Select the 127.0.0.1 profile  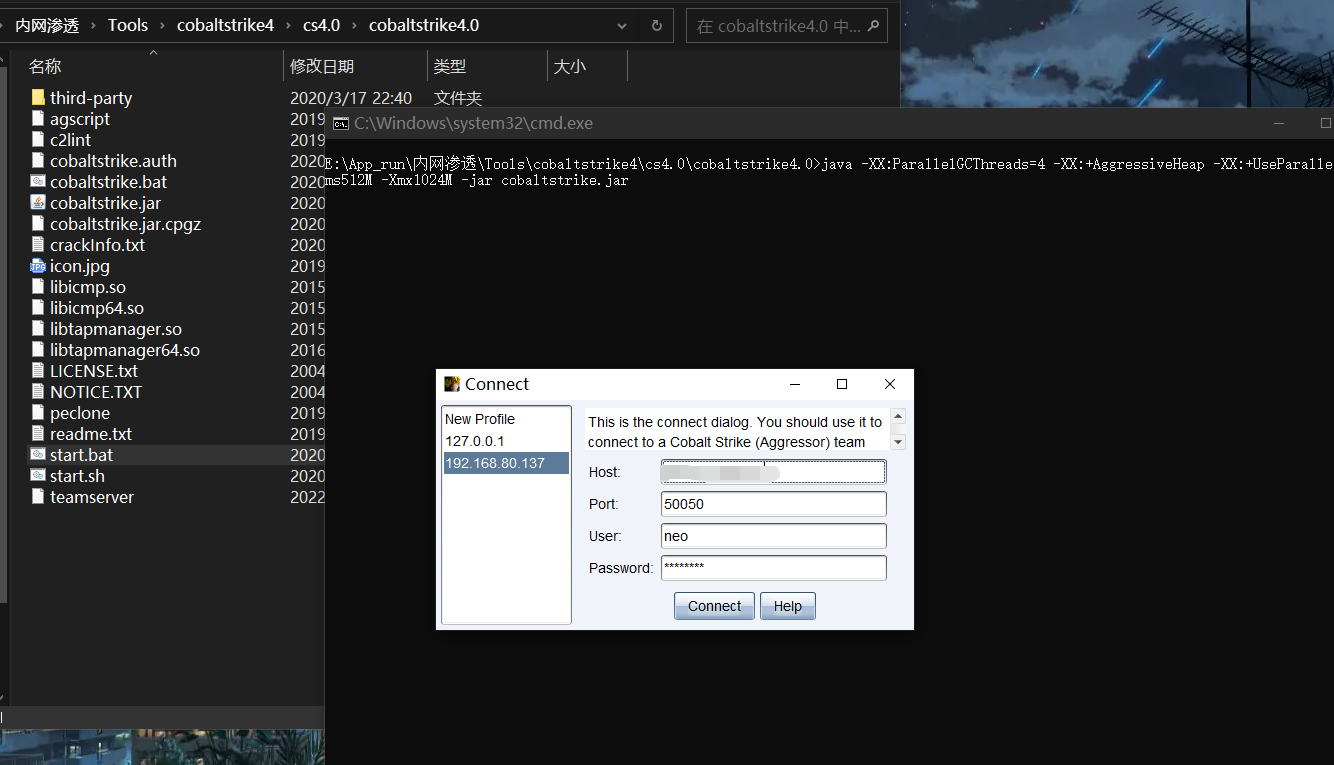506,441
